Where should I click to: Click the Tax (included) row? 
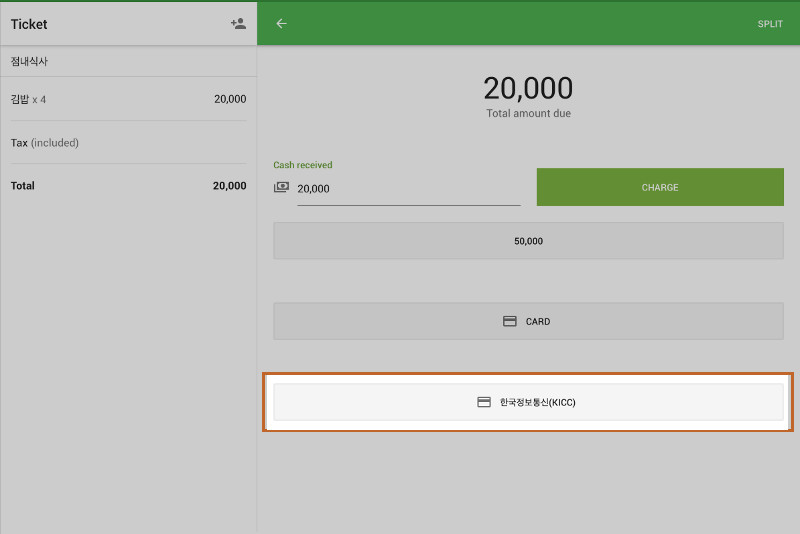point(129,143)
